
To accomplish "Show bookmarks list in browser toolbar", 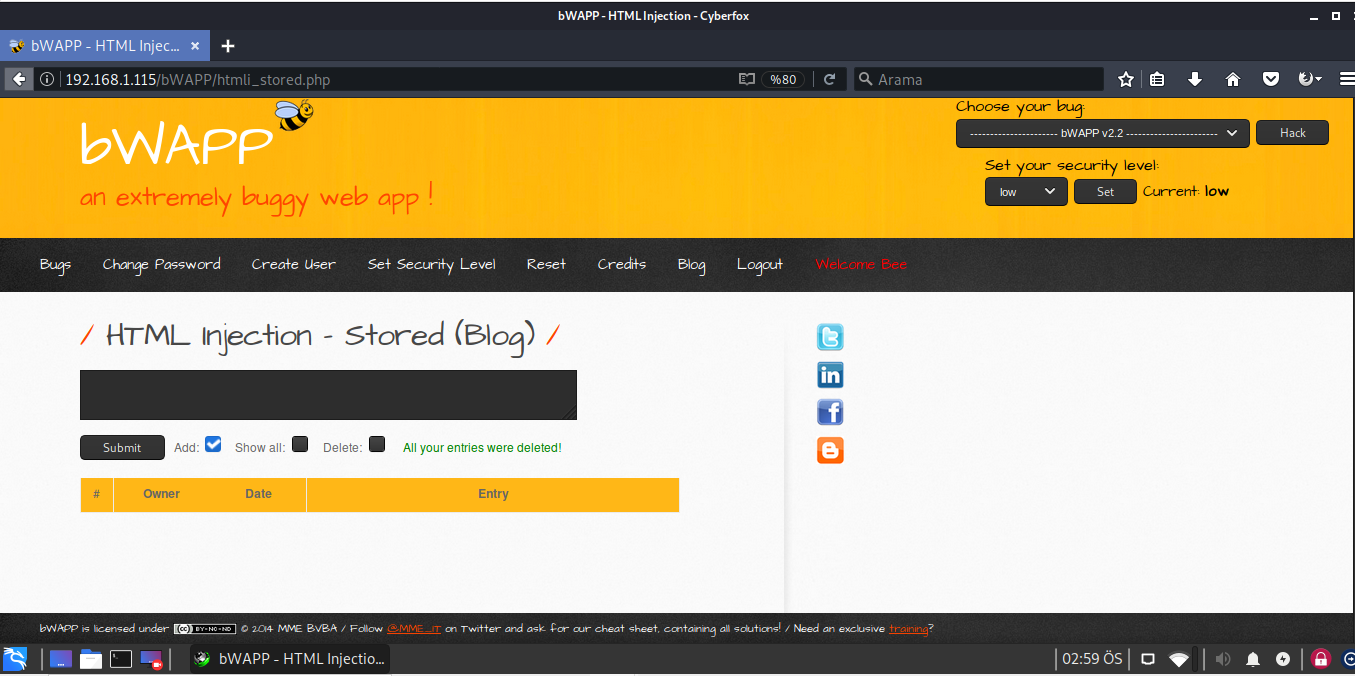I will [x=1157, y=79].
